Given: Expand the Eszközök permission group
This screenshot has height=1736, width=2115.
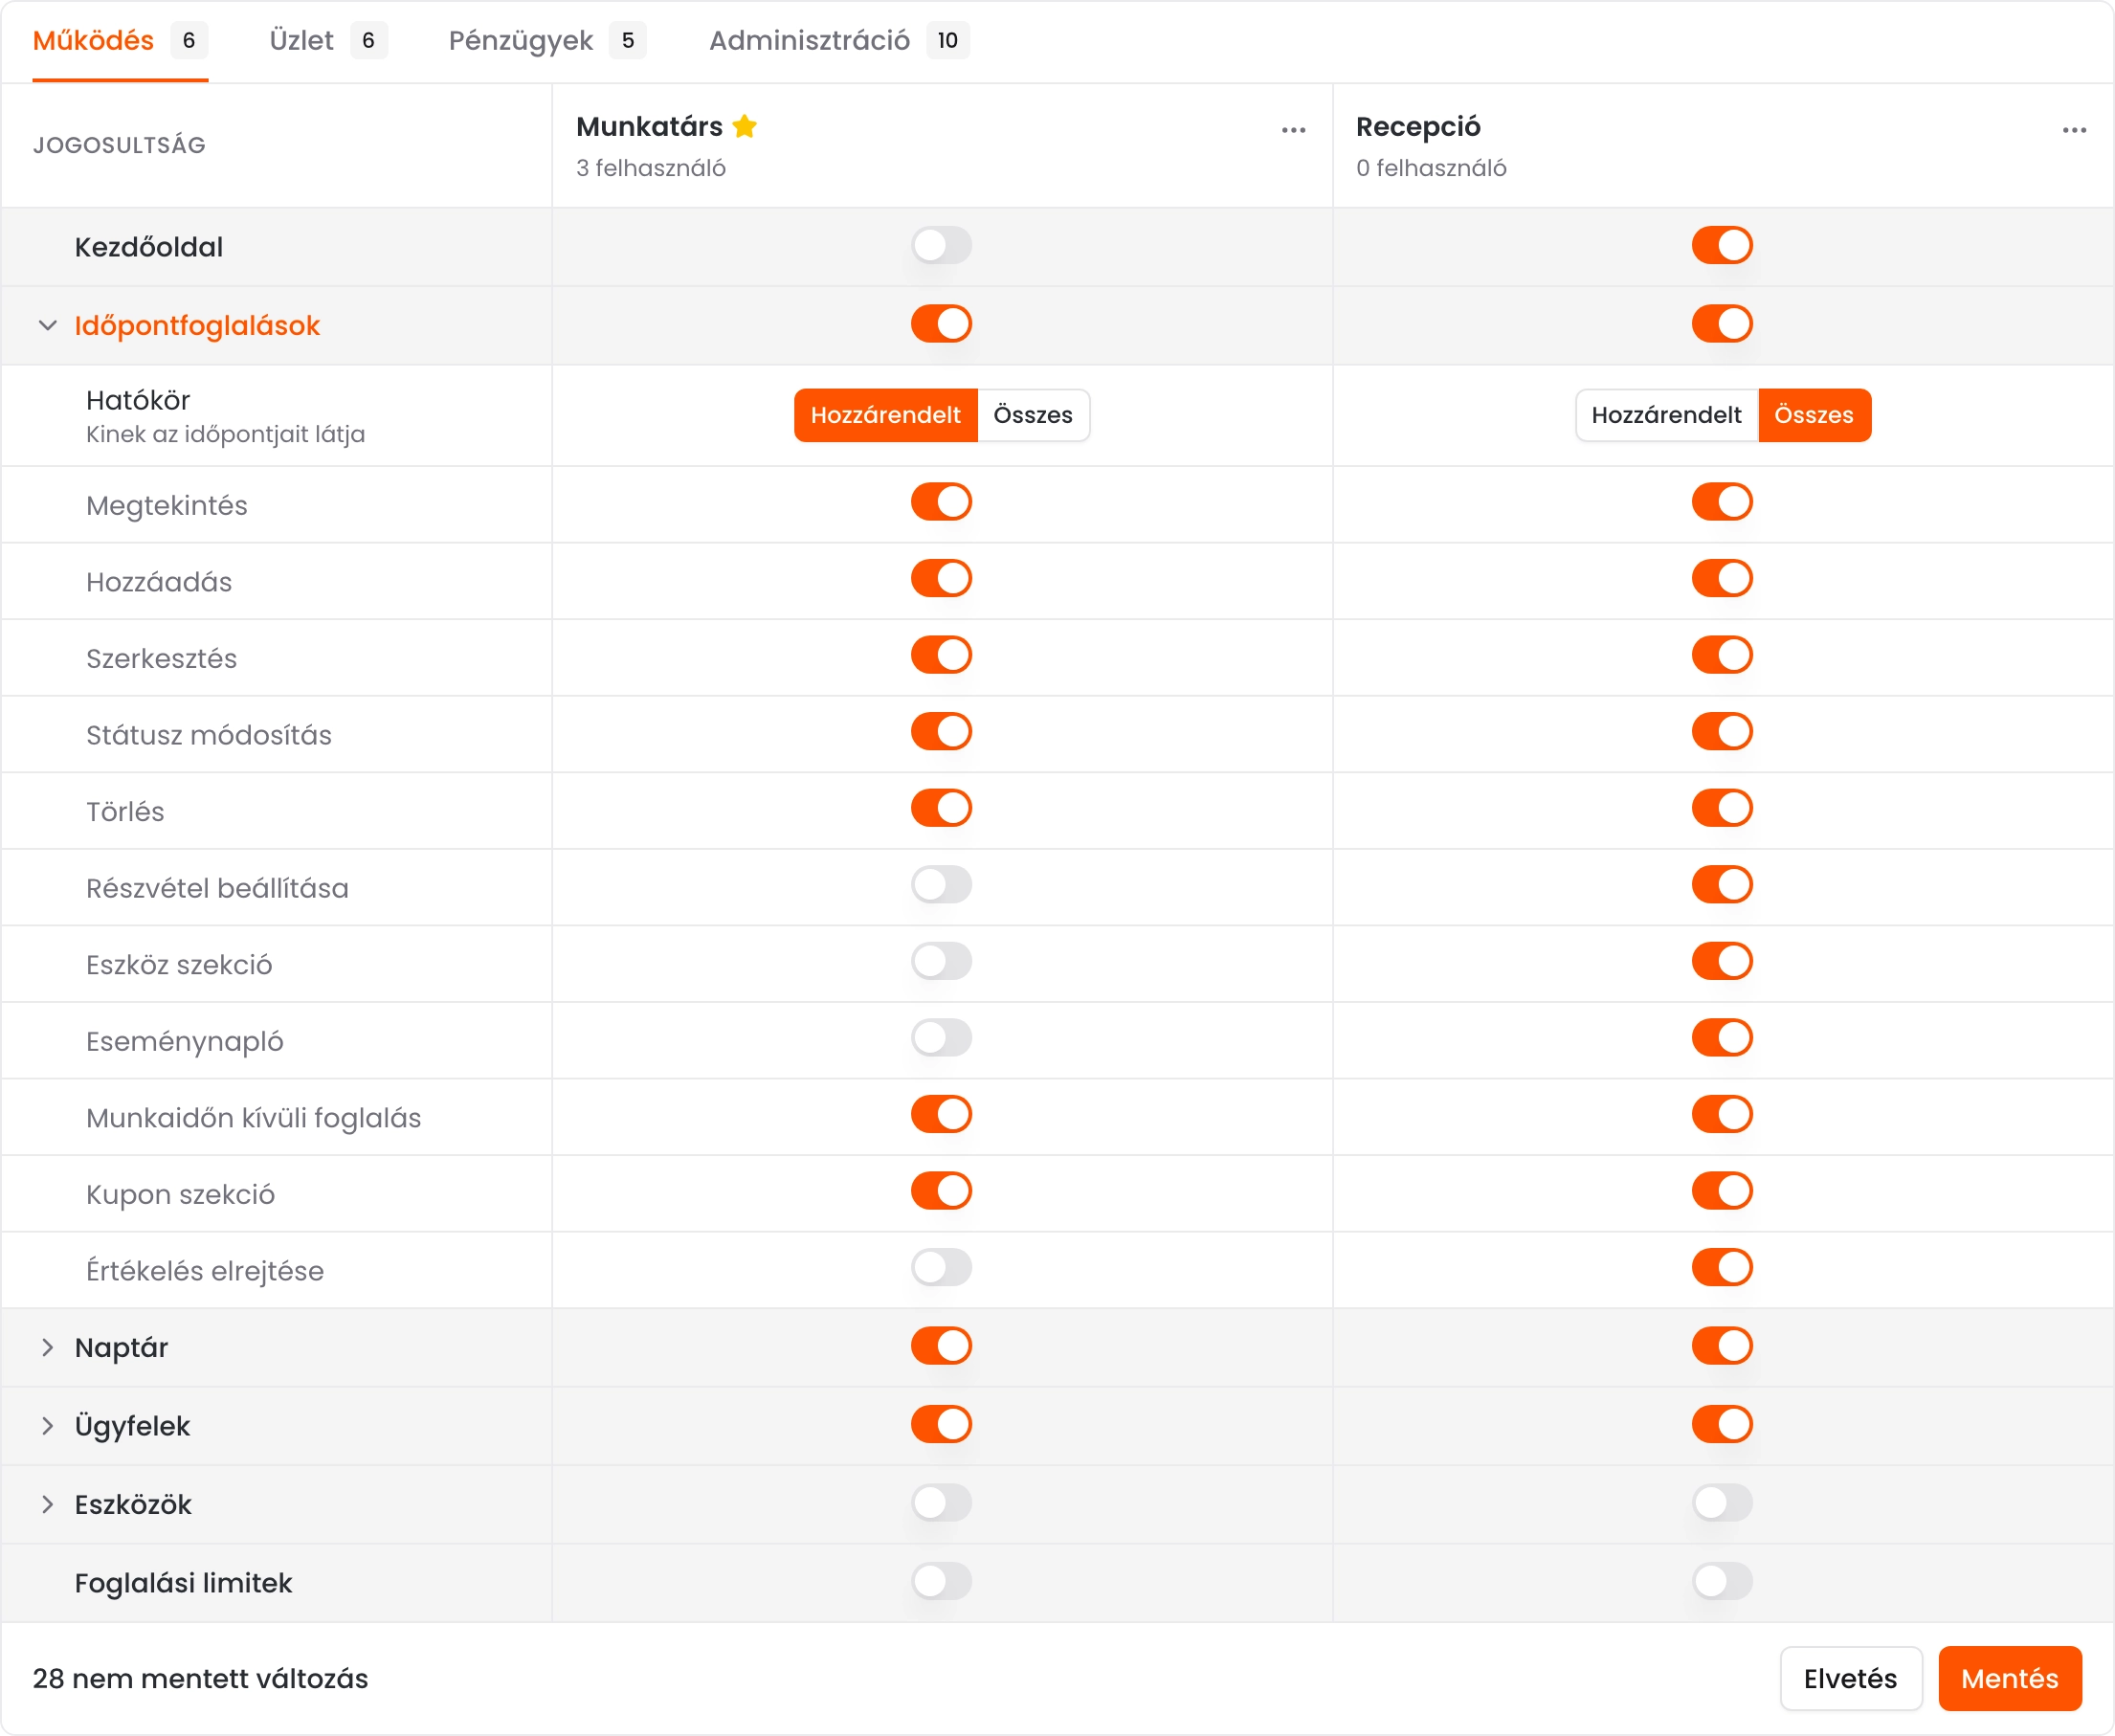Looking at the screenshot, I should 47,1504.
